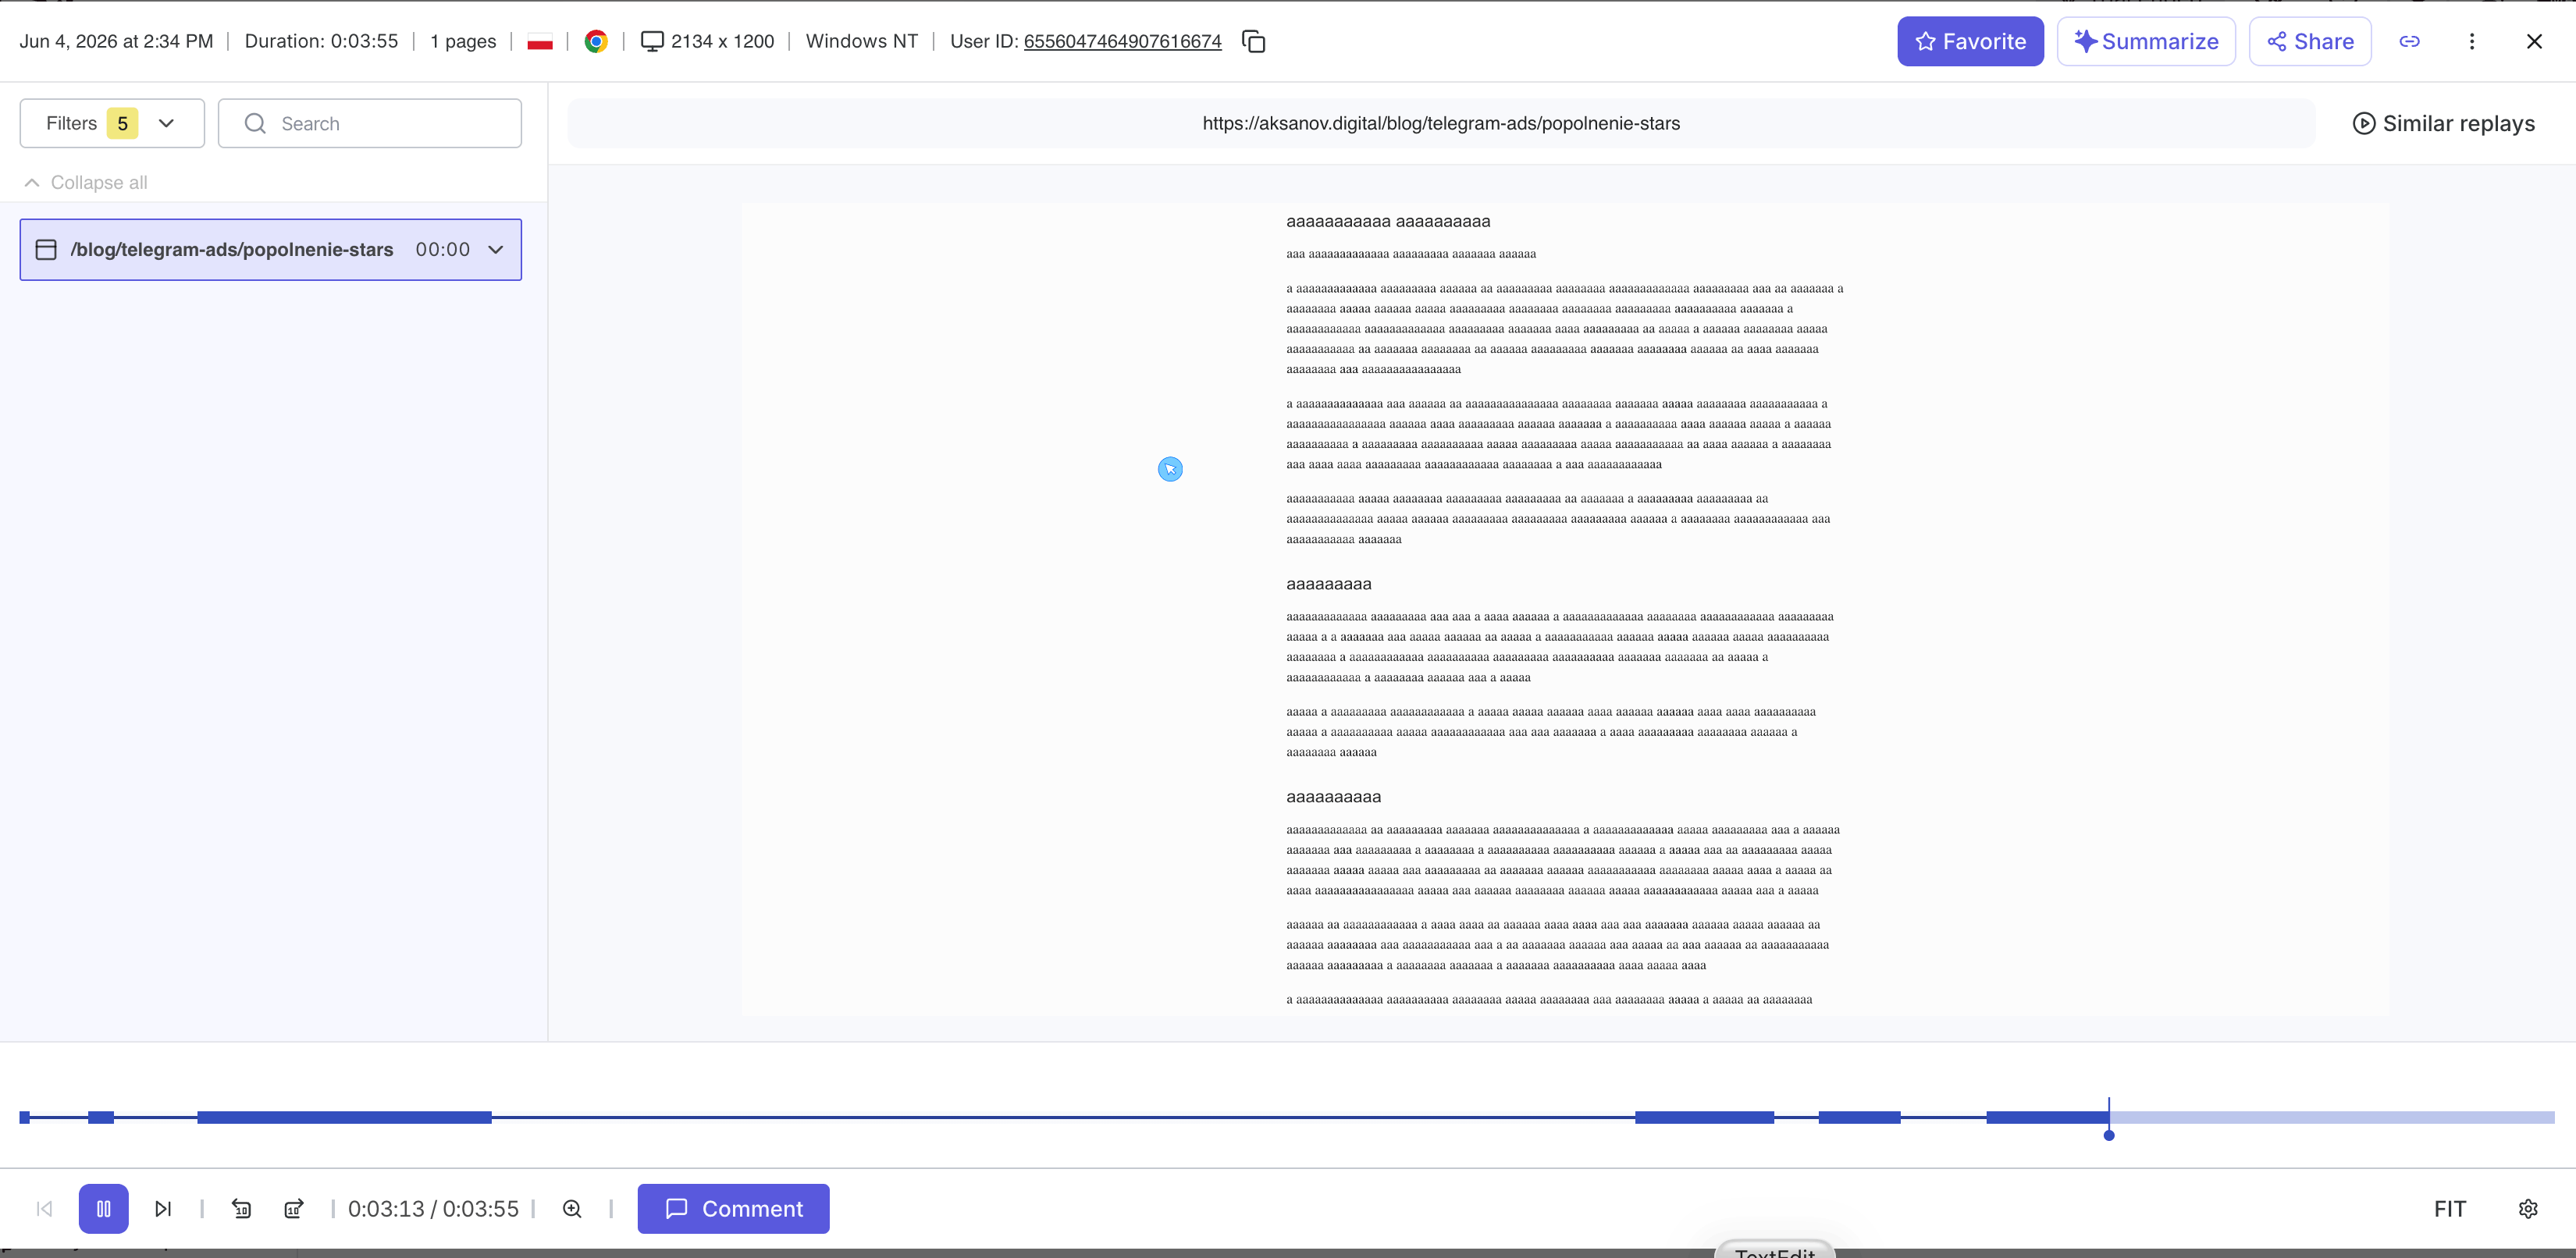
Task: Click the 'Duration: 0:03:55' text
Action: click(321, 41)
